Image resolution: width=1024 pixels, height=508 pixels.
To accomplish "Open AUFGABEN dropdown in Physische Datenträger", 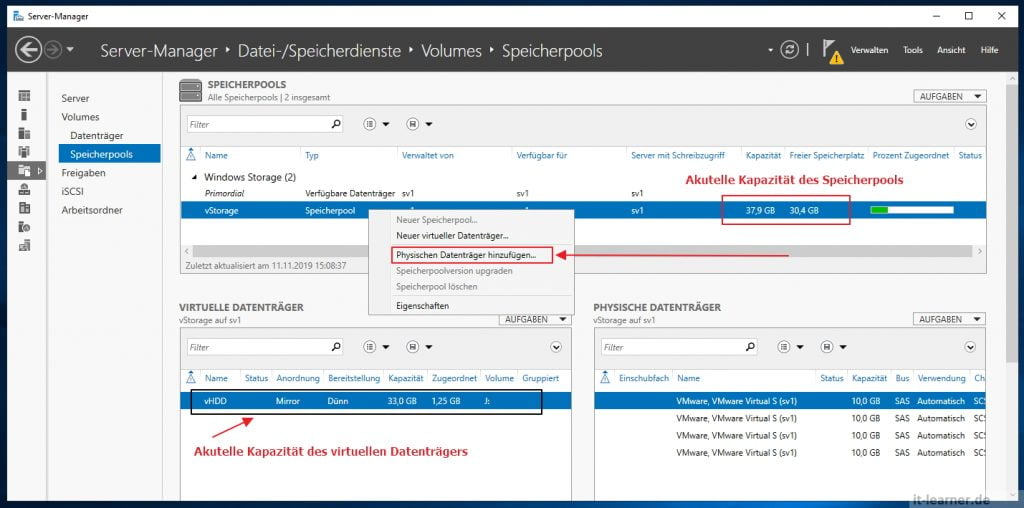I will point(950,319).
